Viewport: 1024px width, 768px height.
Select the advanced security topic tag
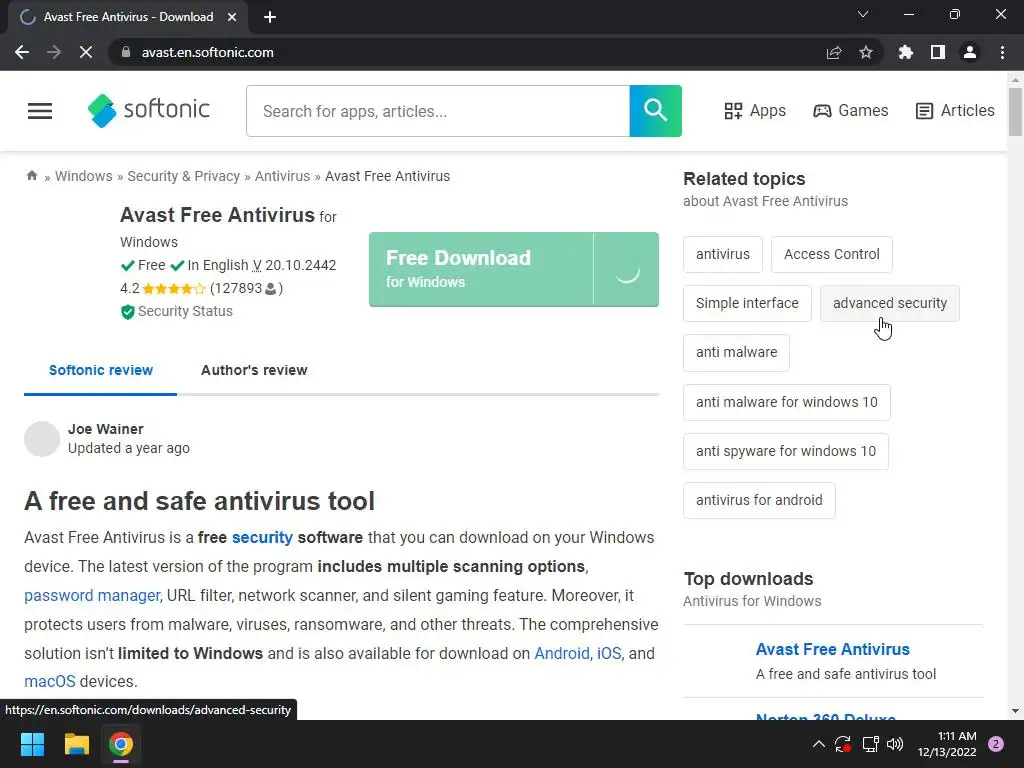pos(889,303)
